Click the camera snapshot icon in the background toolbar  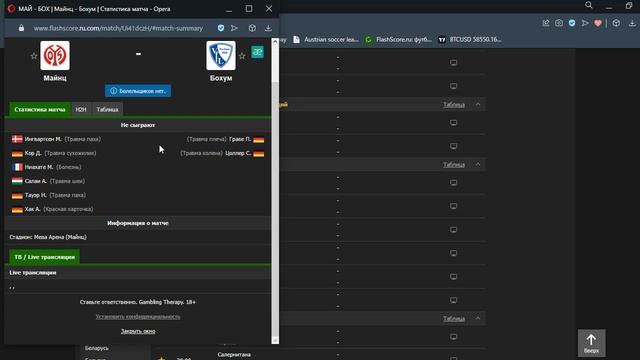pyautogui.click(x=559, y=23)
